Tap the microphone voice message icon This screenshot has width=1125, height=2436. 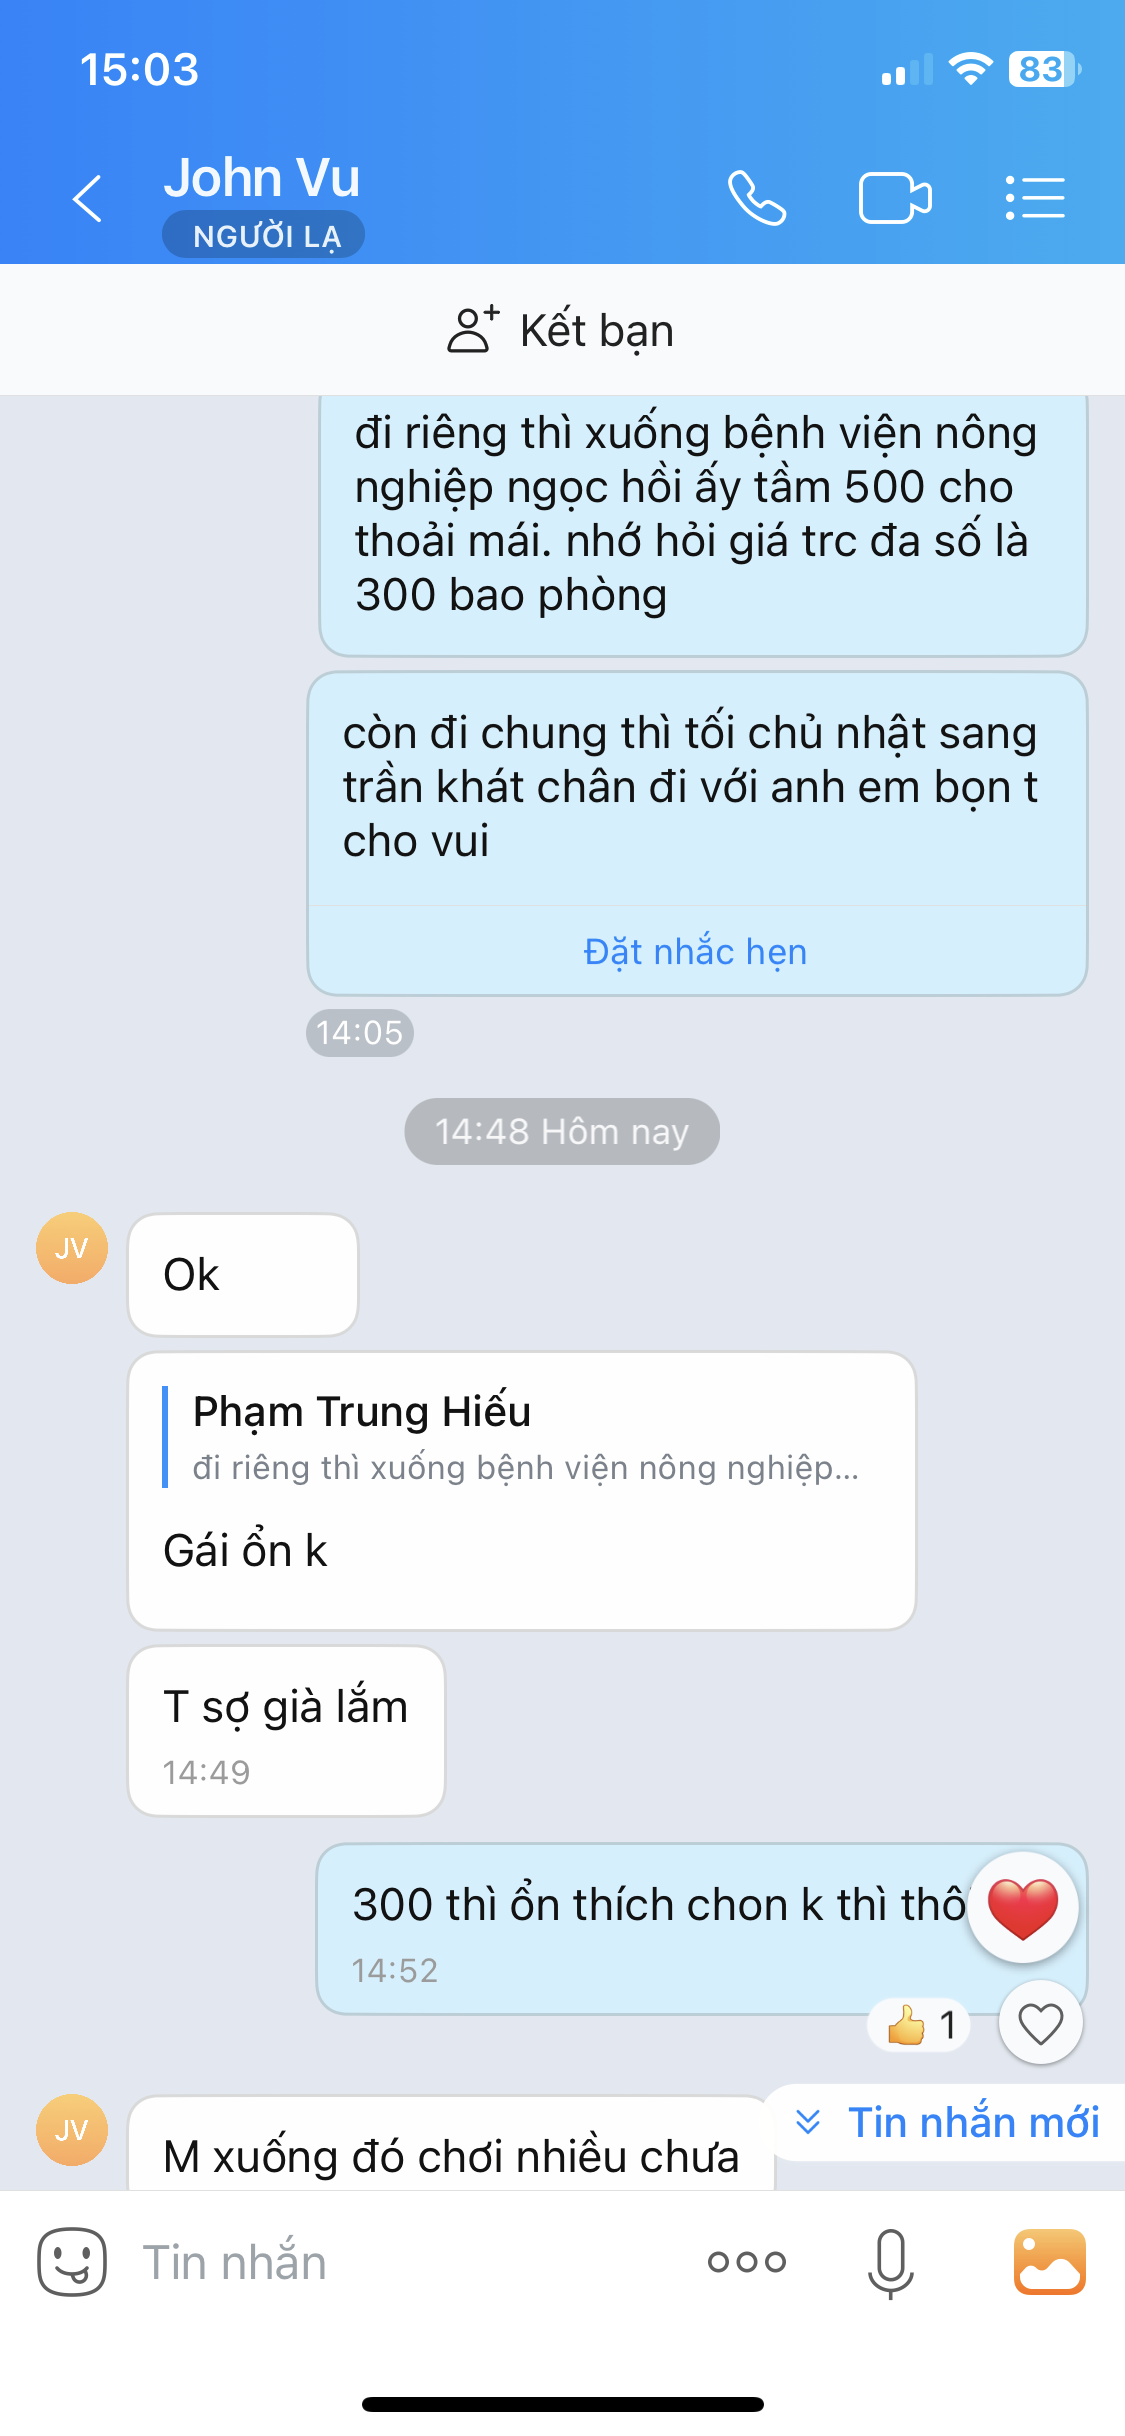(890, 2262)
